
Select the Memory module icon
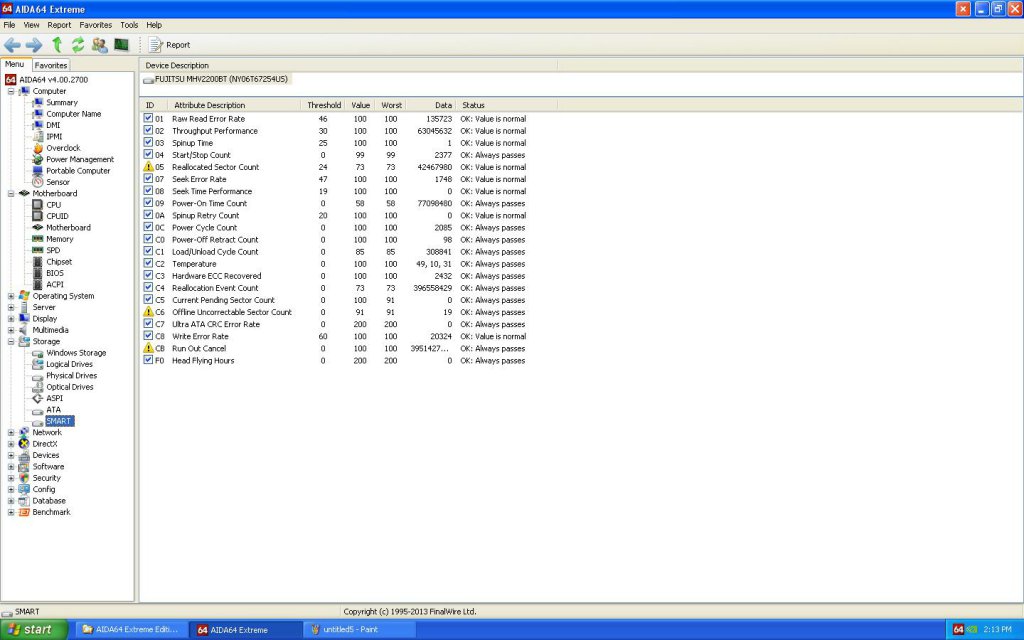tap(38, 239)
